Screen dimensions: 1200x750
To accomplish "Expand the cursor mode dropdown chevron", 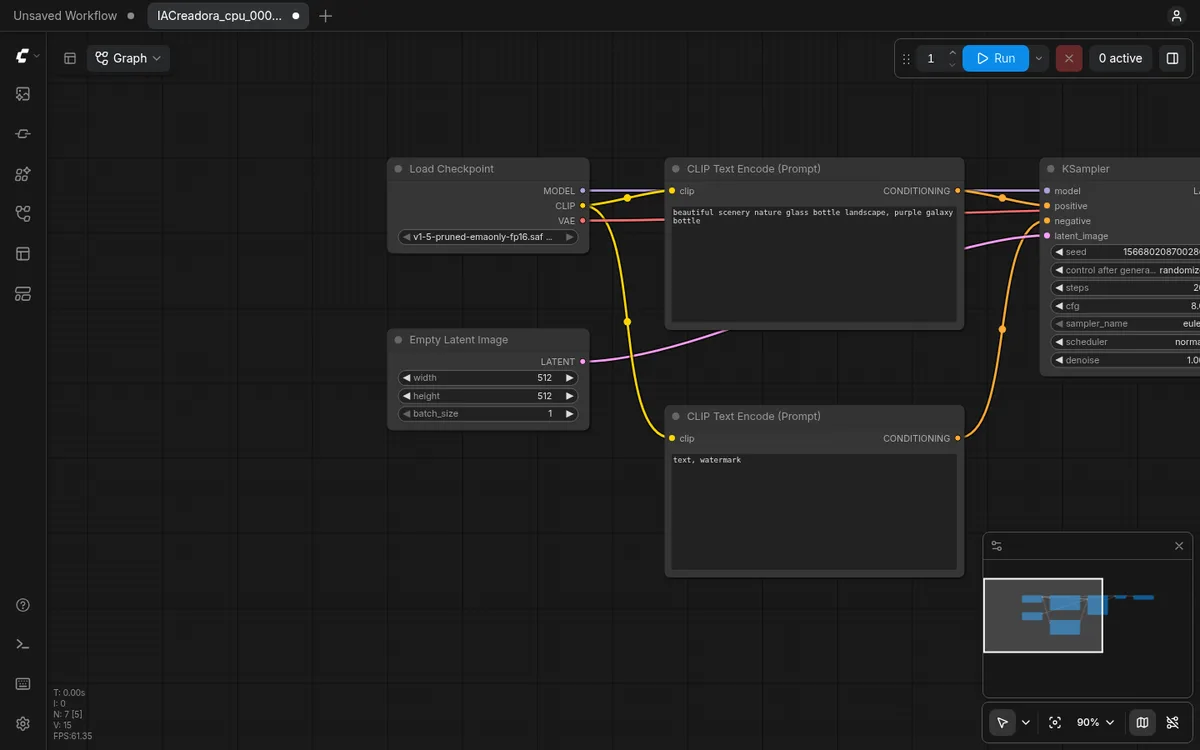I will 1025,722.
